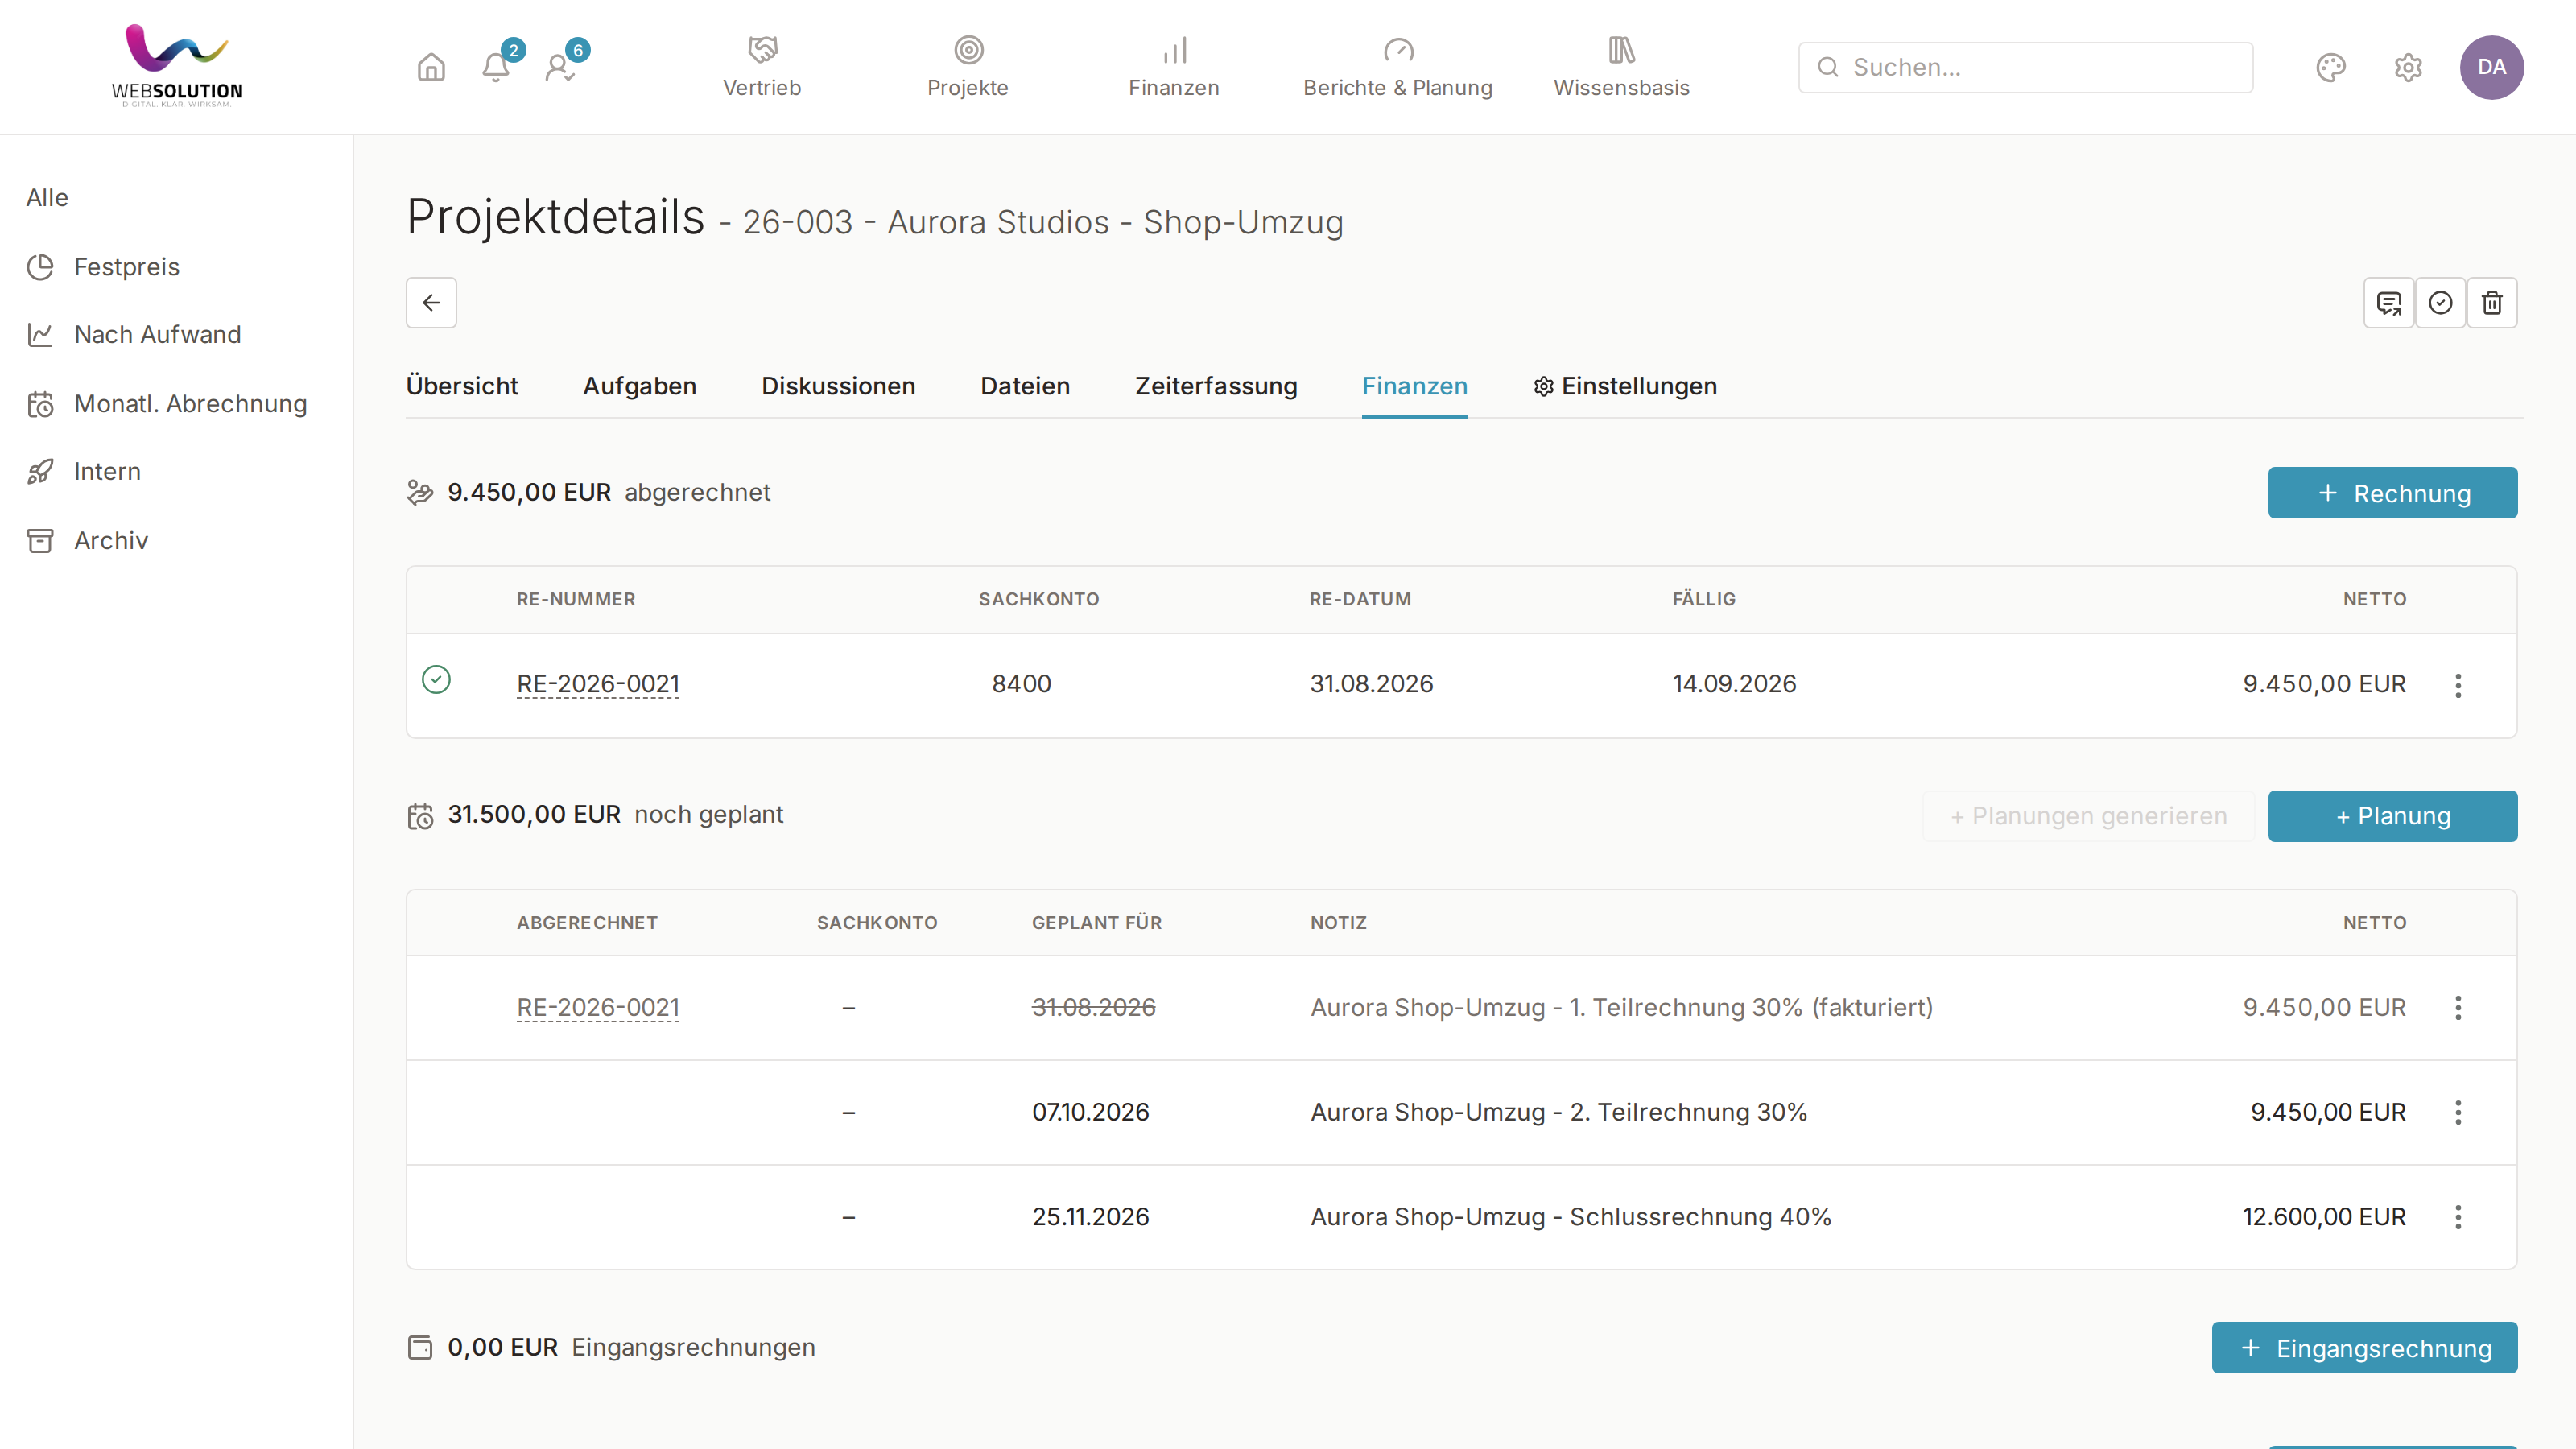Click the Suchen search field

(2025, 67)
